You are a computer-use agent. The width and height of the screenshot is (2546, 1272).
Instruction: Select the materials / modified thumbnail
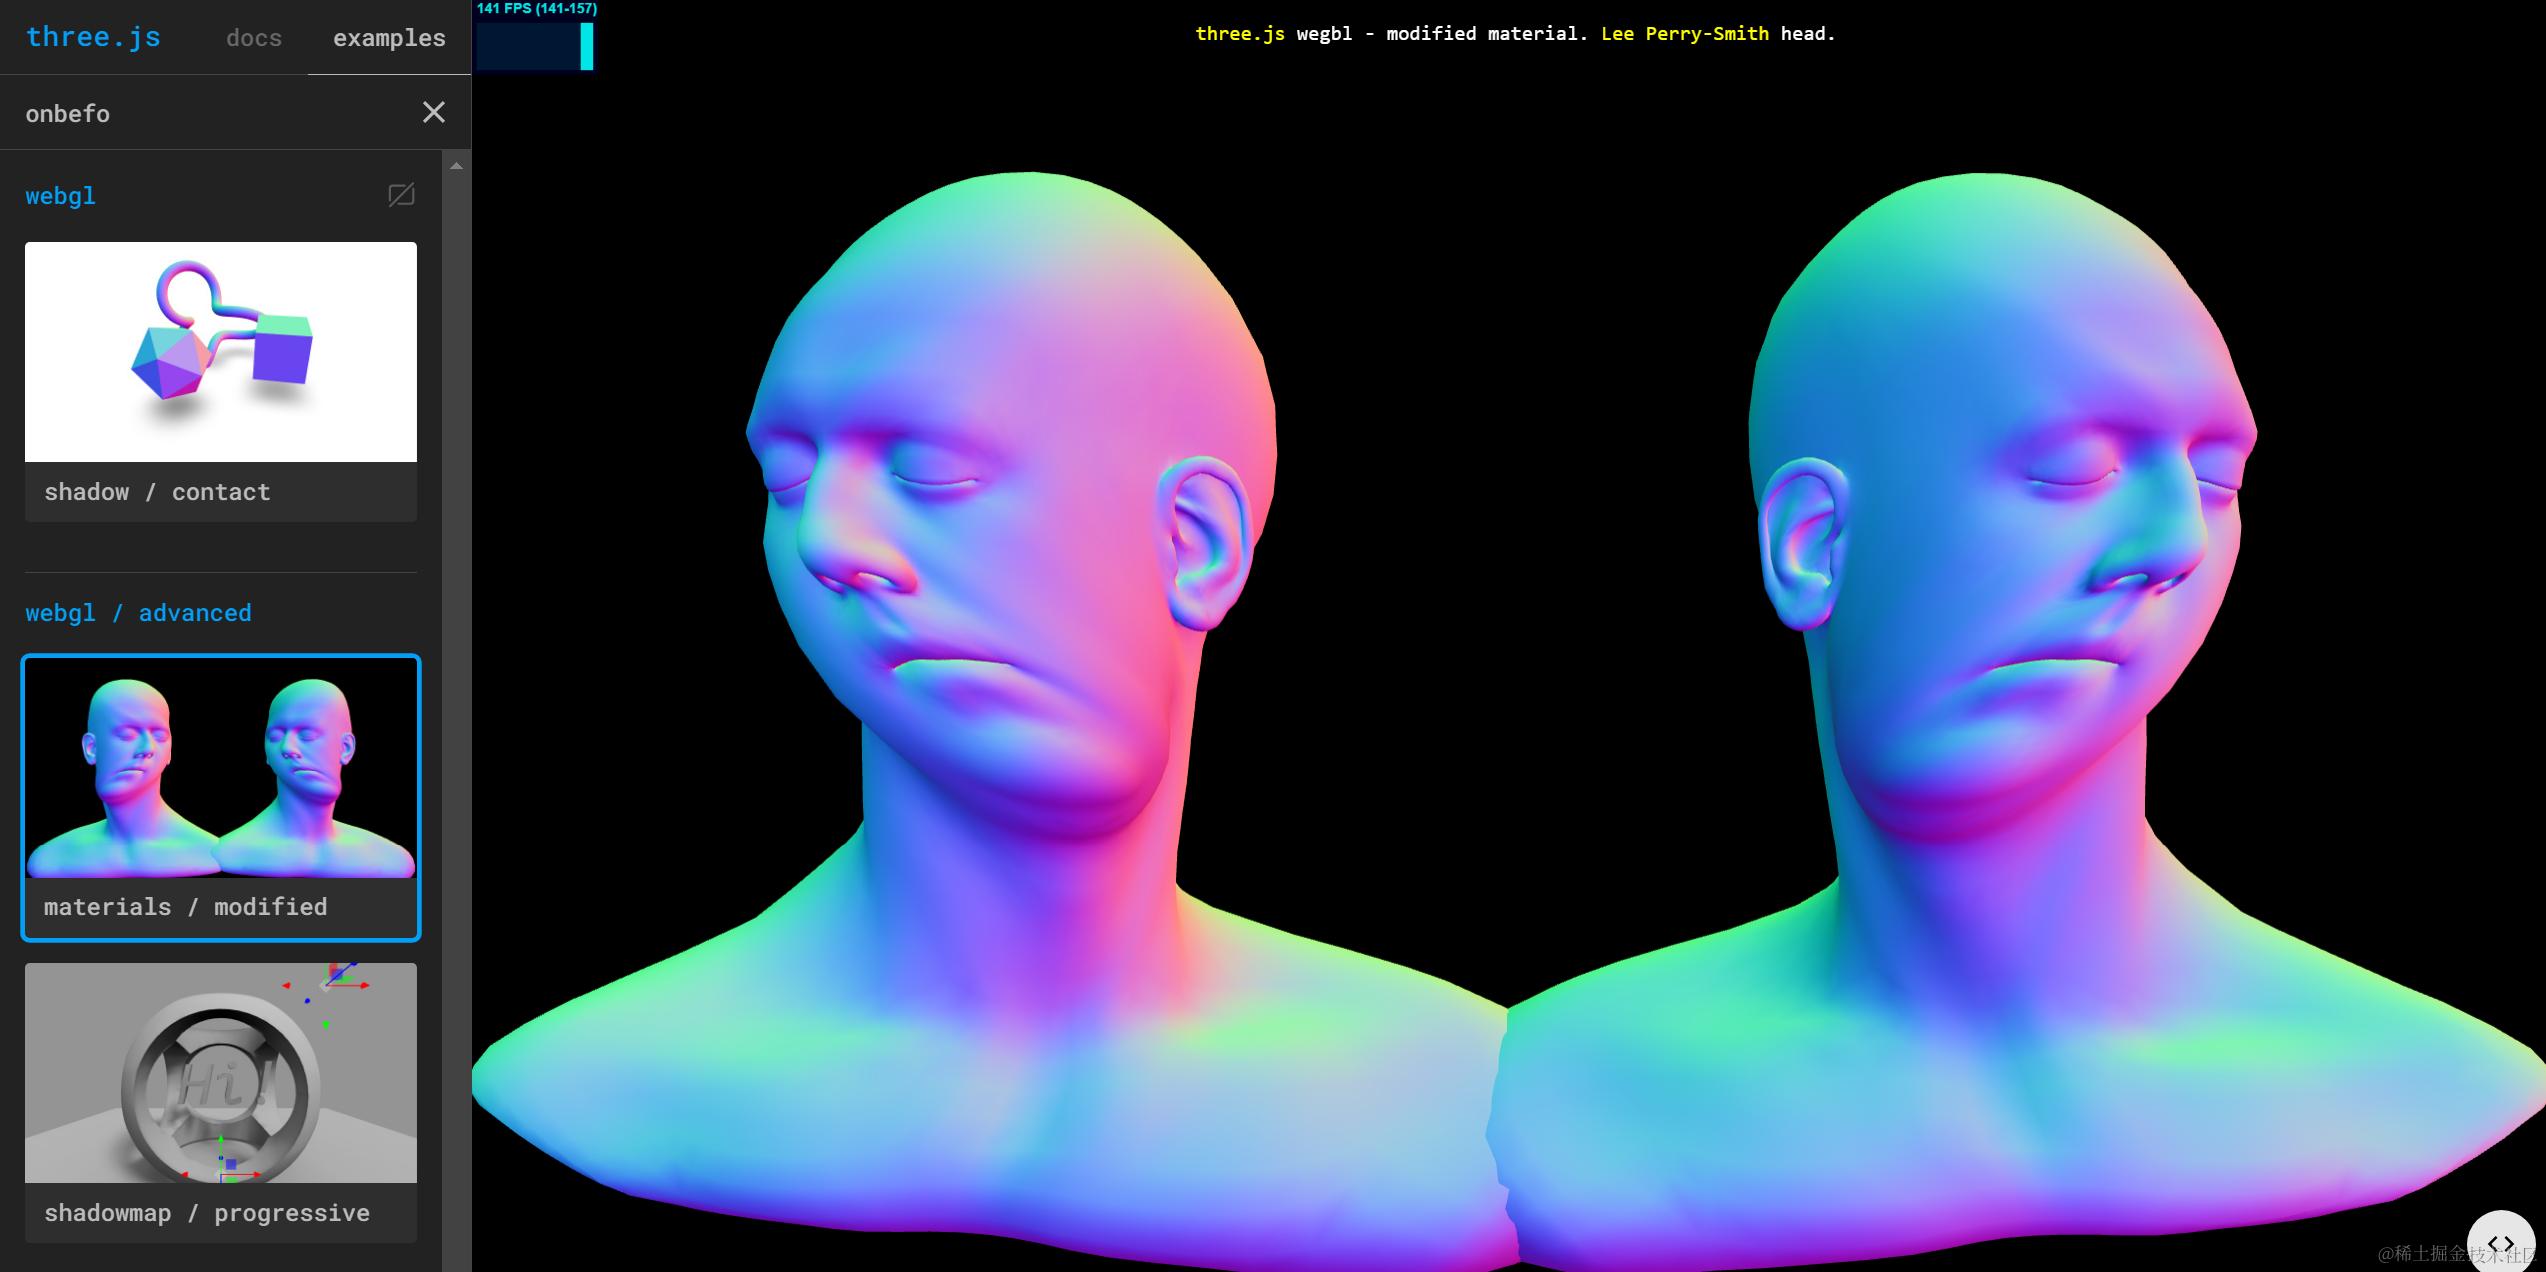[221, 768]
